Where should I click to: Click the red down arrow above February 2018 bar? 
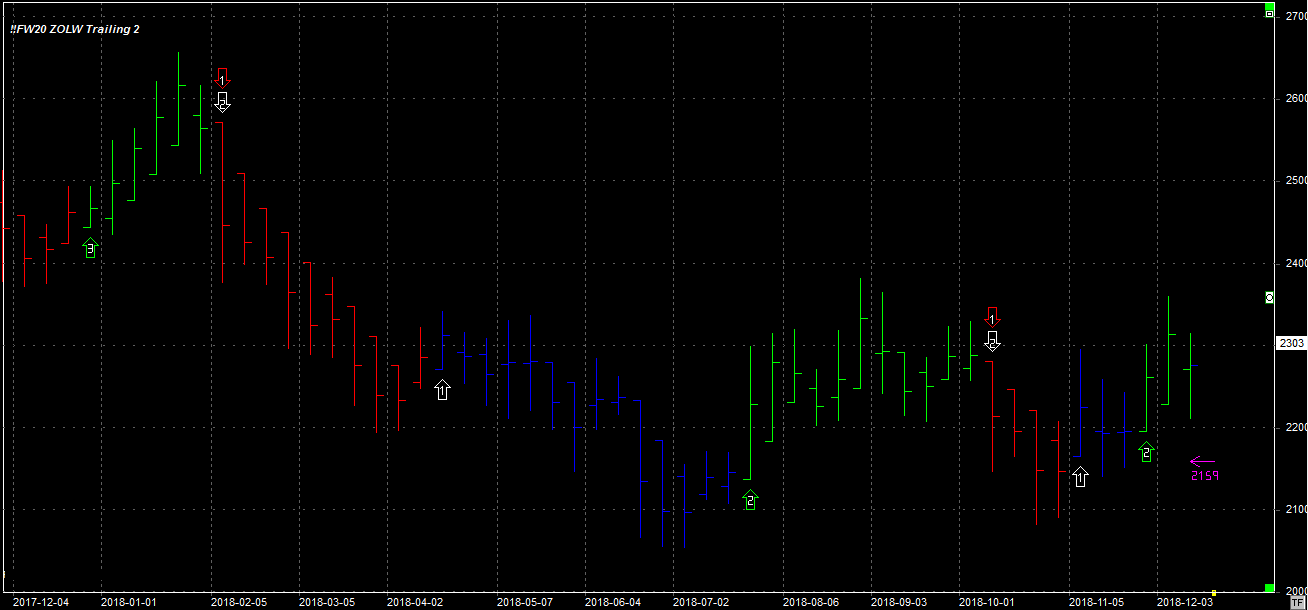tap(223, 77)
